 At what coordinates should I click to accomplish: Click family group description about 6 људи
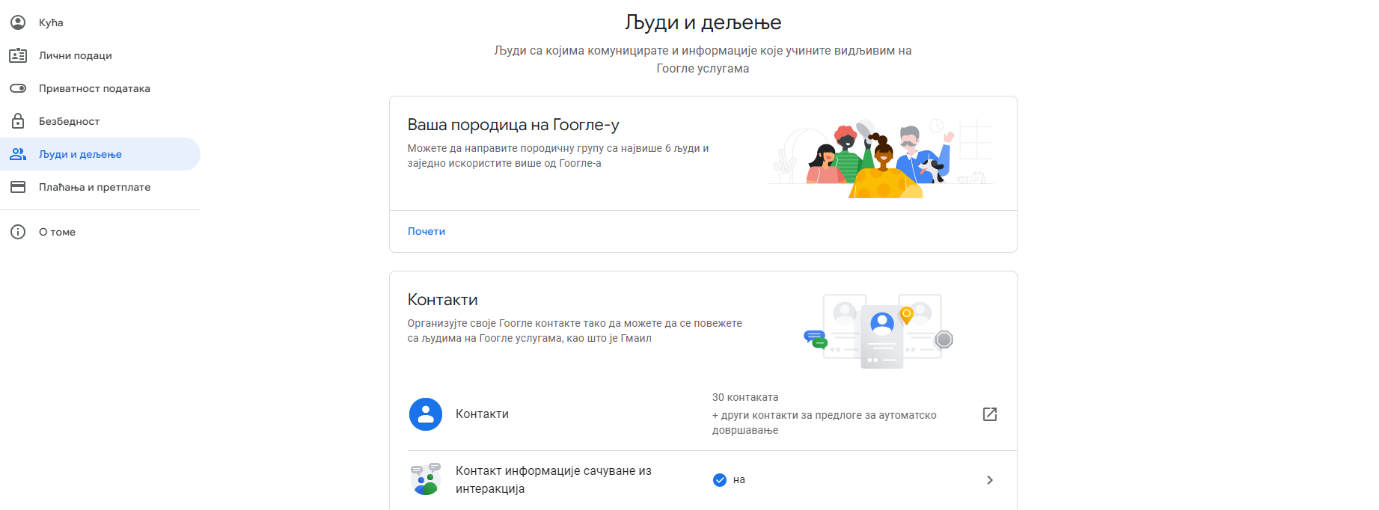(558, 155)
